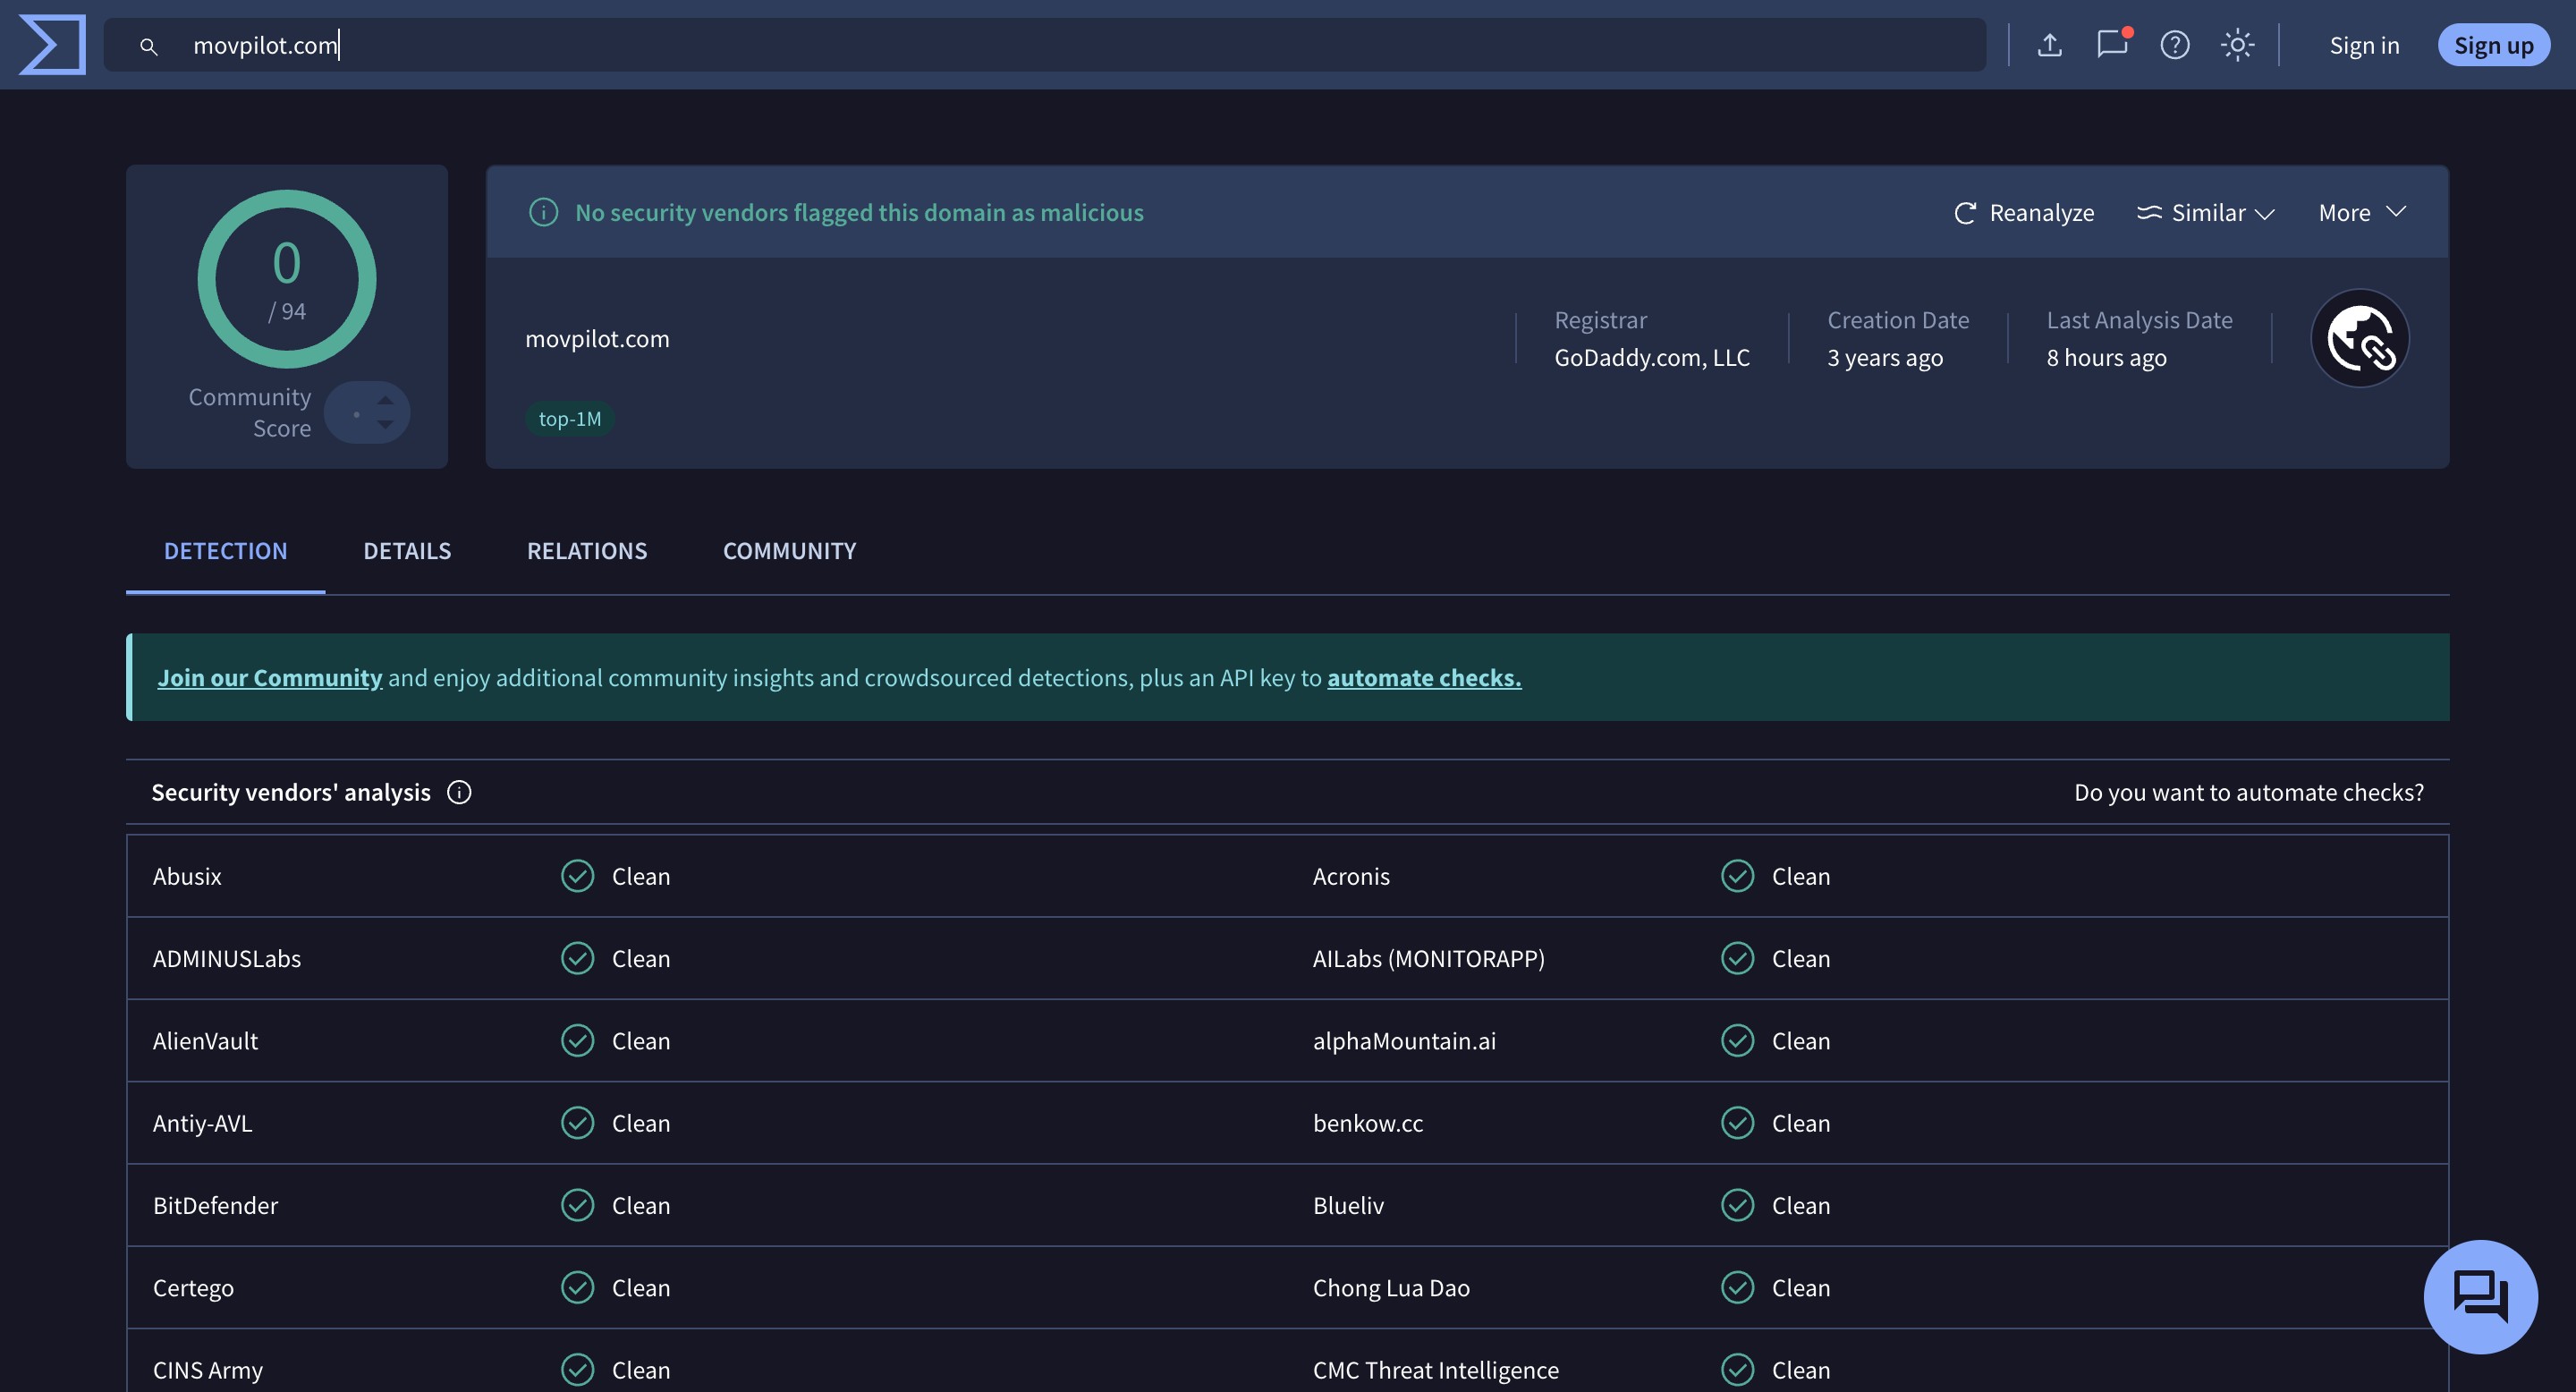Screen dimensions: 2576x1392
Task: Click the CMC Threat Intelligence checkmark icon
Action: (x=1737, y=1370)
